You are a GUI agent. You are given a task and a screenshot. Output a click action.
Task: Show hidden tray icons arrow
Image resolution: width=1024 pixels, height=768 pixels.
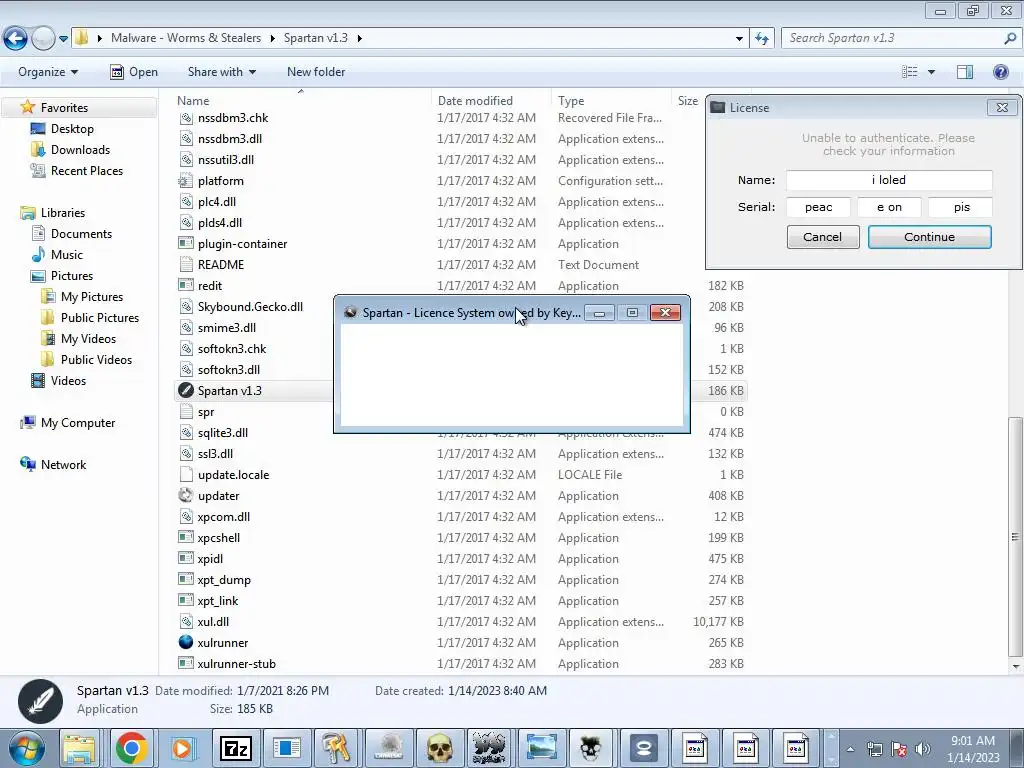[850, 749]
